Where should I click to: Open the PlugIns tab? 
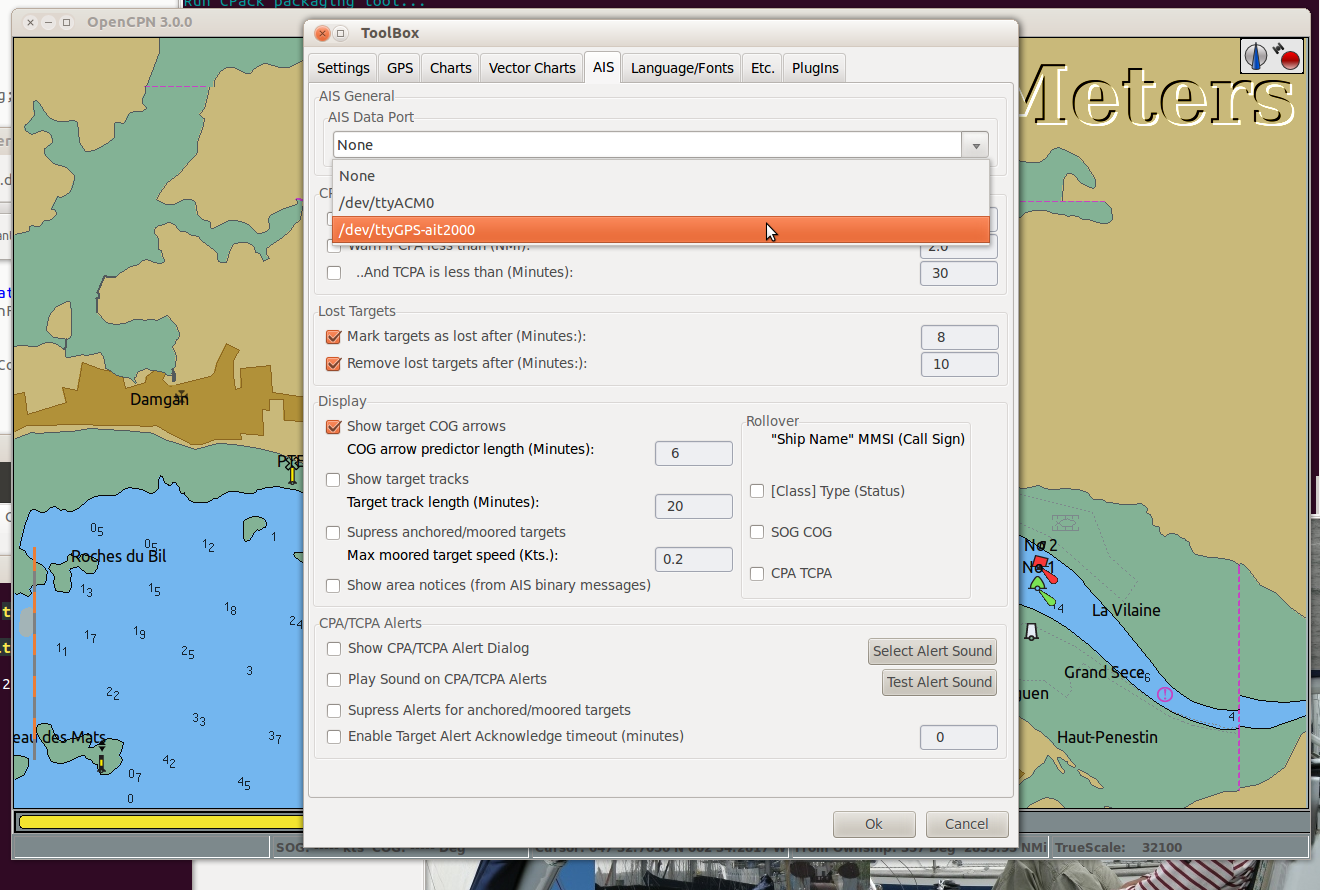click(815, 68)
